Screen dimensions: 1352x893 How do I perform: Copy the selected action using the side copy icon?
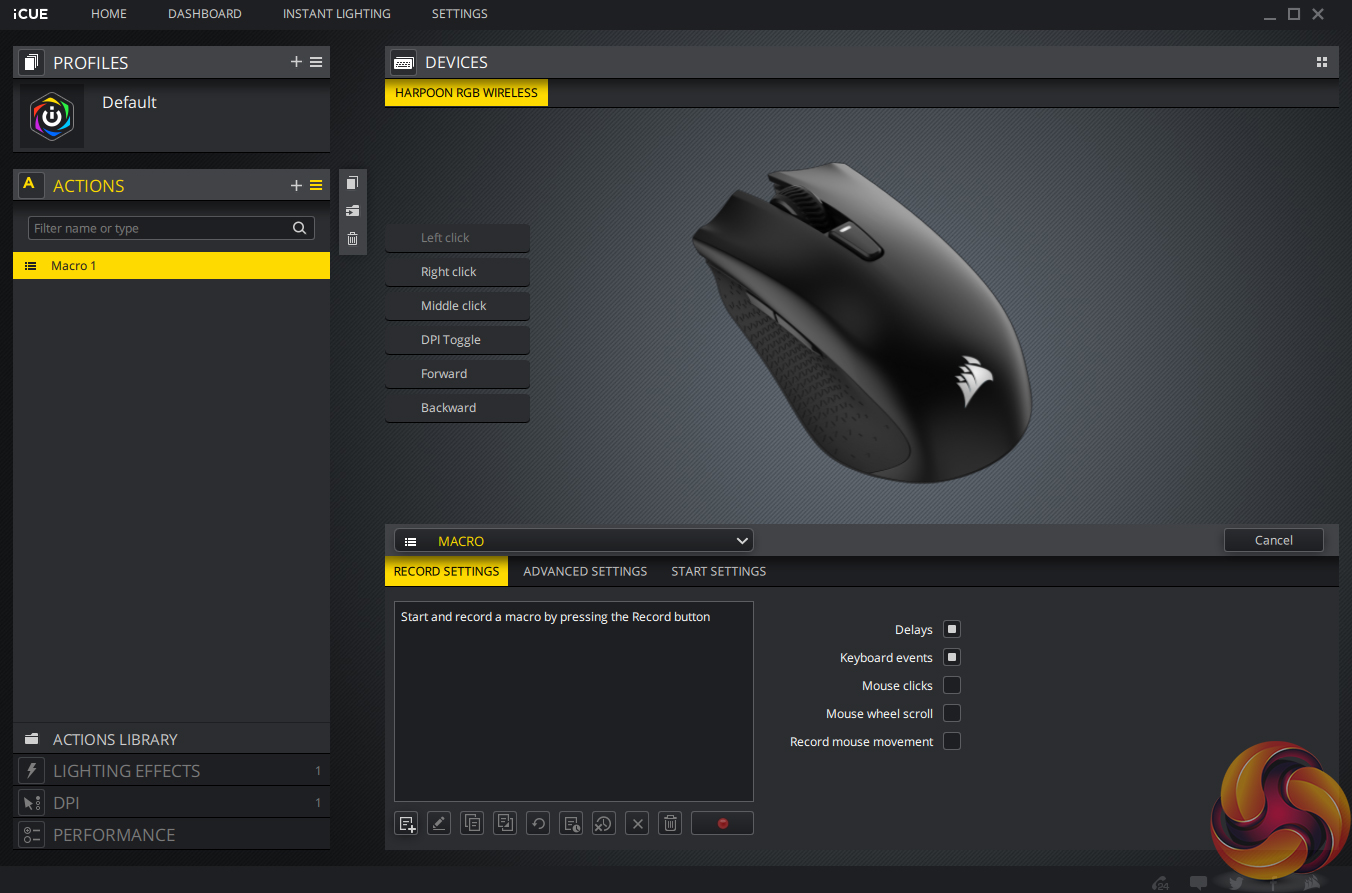(352, 183)
